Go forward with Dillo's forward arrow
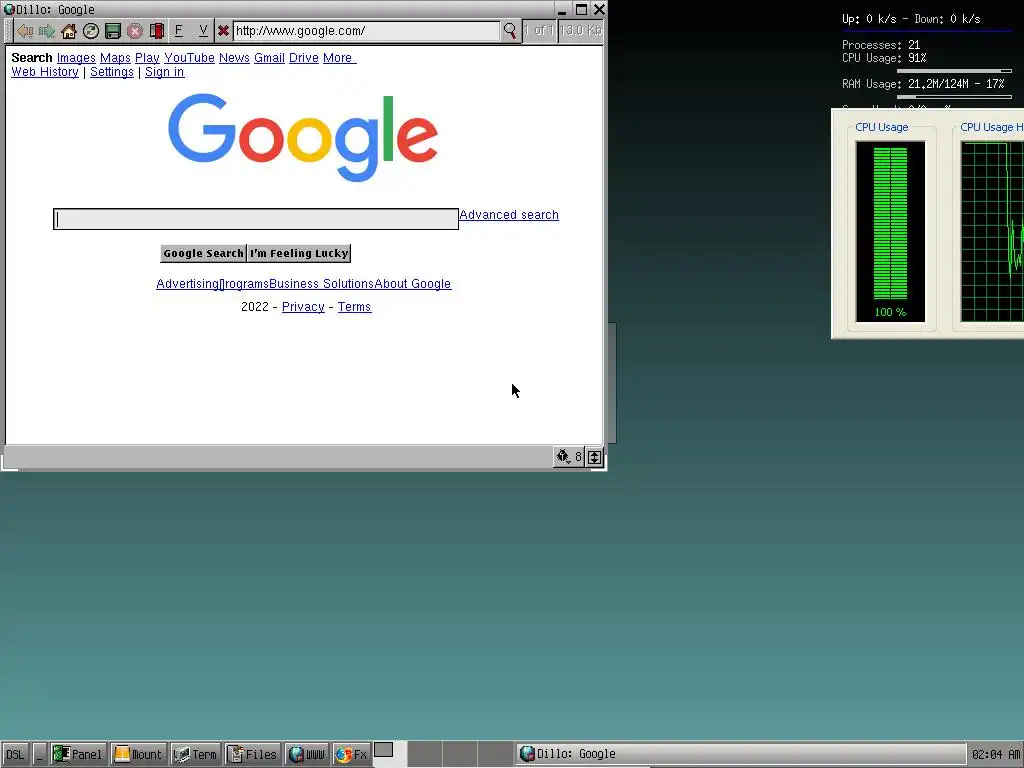This screenshot has width=1024, height=768. (x=46, y=31)
